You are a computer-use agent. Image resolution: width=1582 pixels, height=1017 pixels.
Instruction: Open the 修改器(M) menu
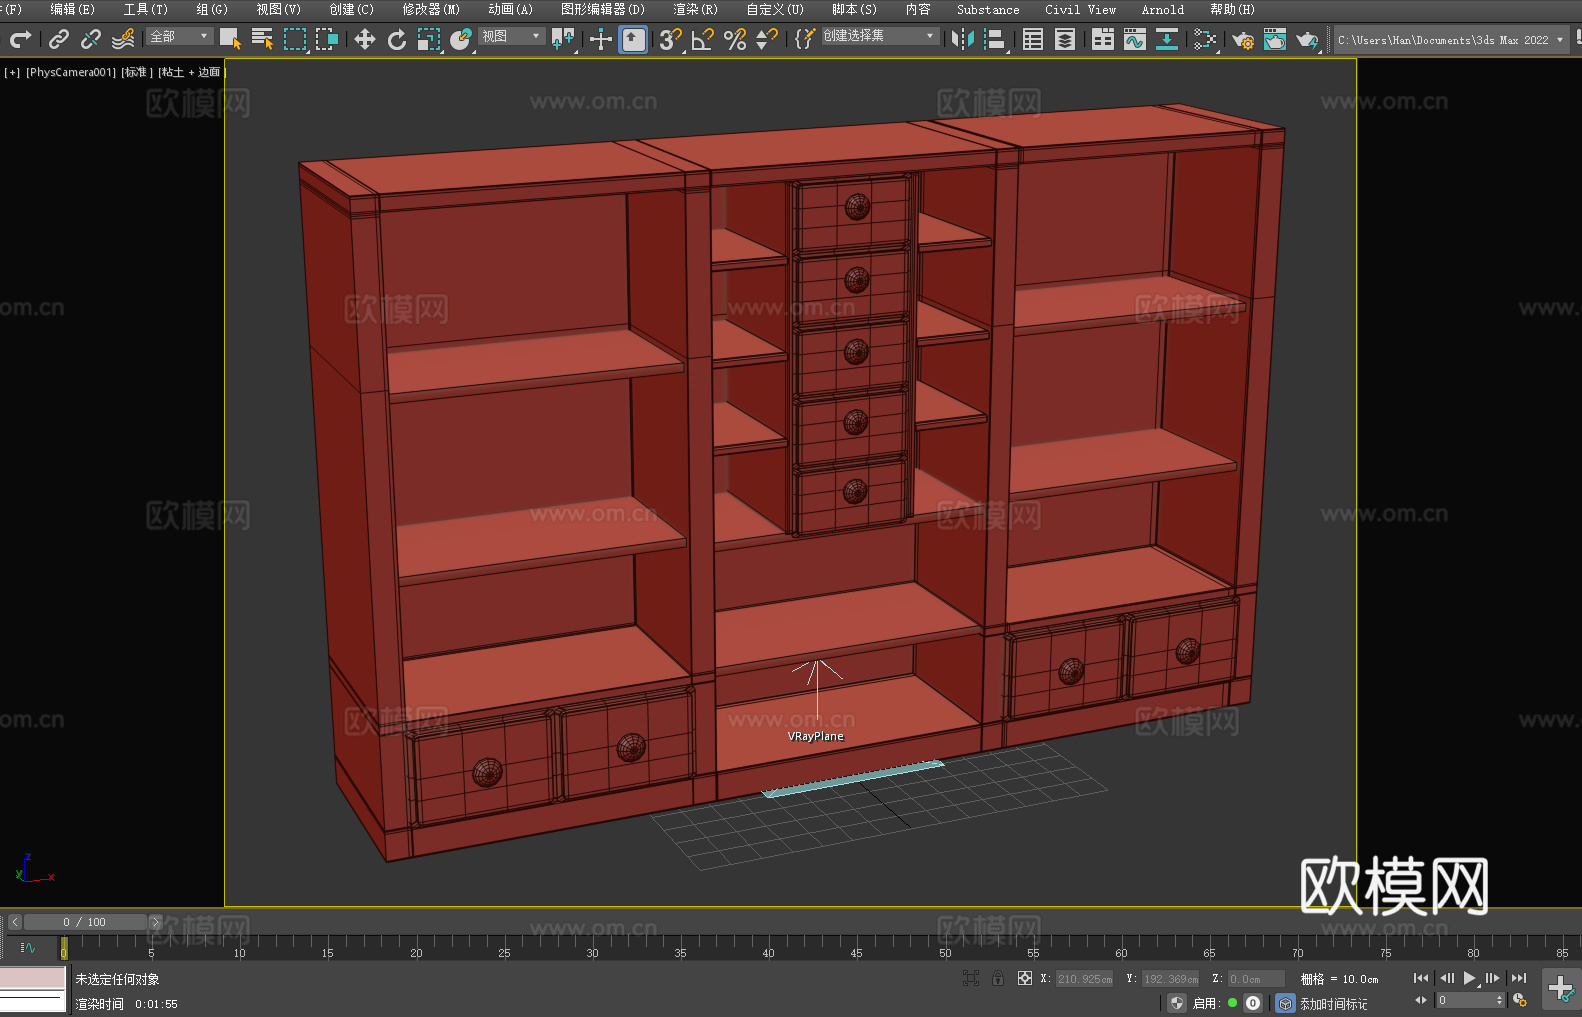[431, 9]
